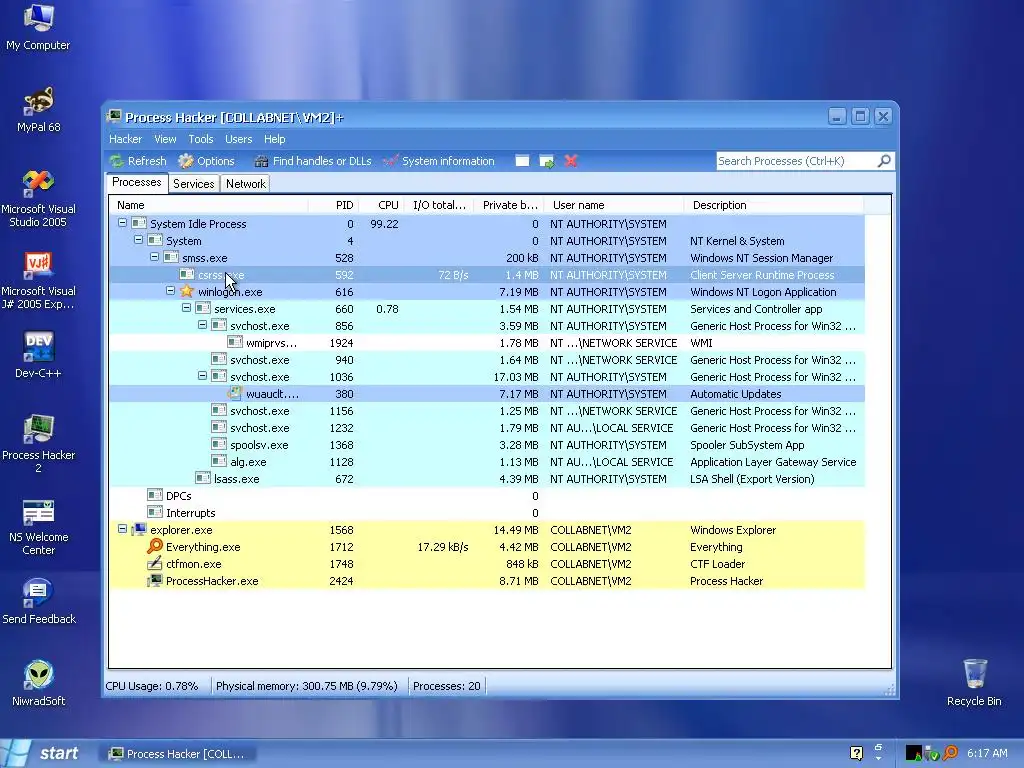Collapse svchost.exe PID 856 node

202,325
